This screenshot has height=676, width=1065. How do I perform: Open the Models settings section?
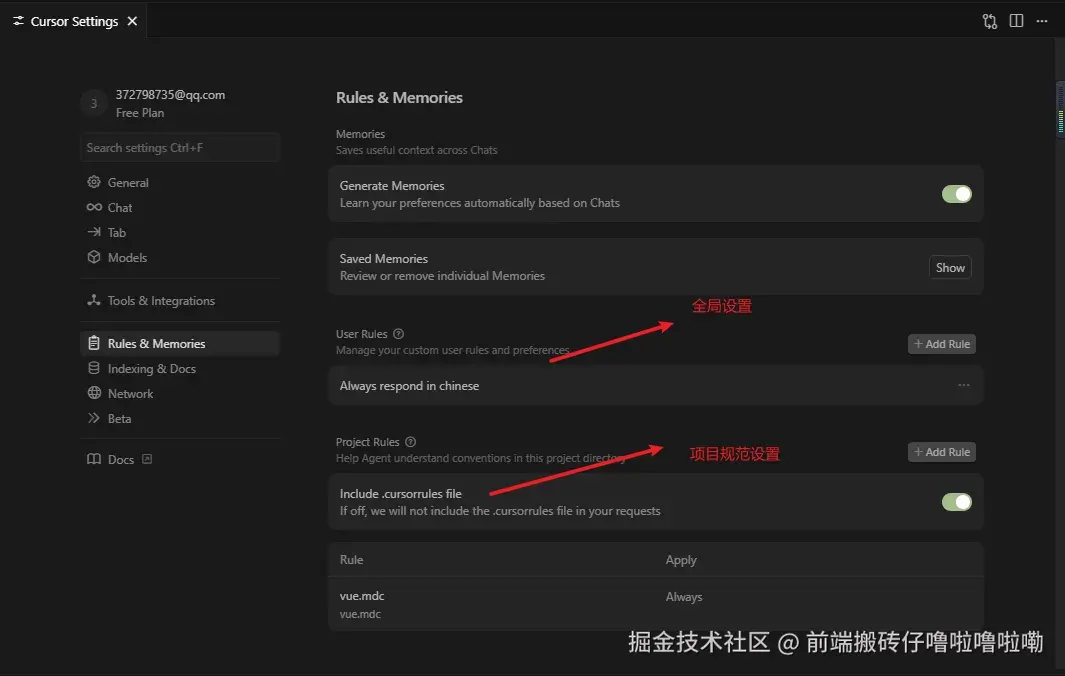pos(180,257)
